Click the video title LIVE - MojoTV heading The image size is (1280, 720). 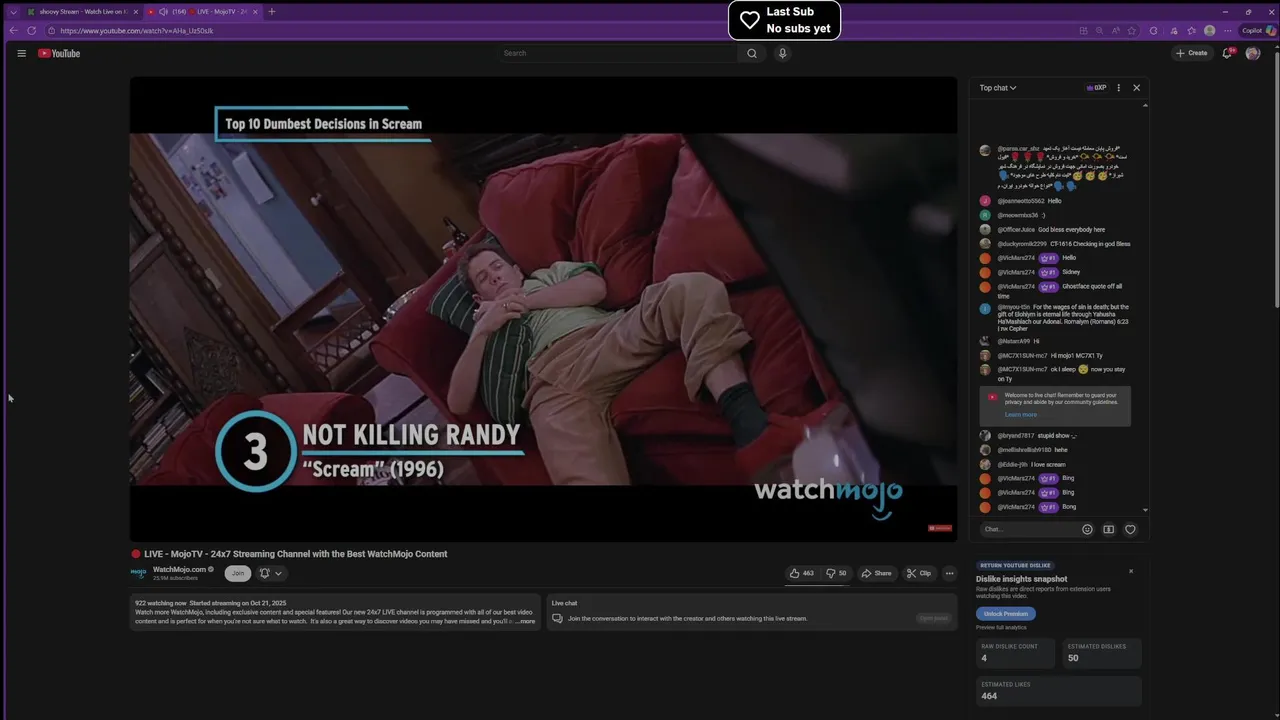(x=295, y=553)
